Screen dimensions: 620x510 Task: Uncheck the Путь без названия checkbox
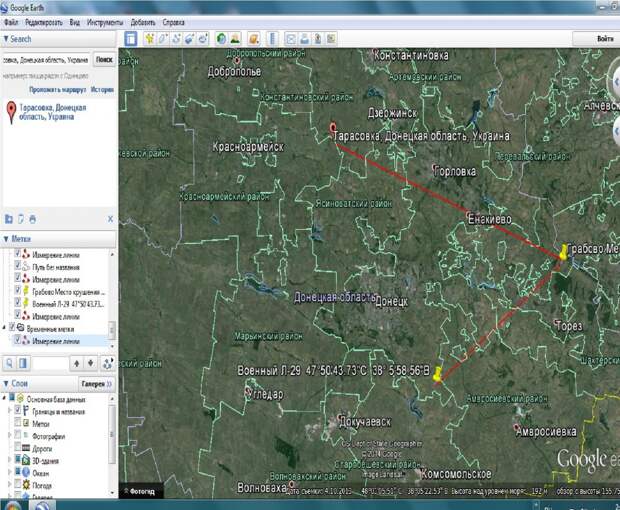(x=17, y=266)
